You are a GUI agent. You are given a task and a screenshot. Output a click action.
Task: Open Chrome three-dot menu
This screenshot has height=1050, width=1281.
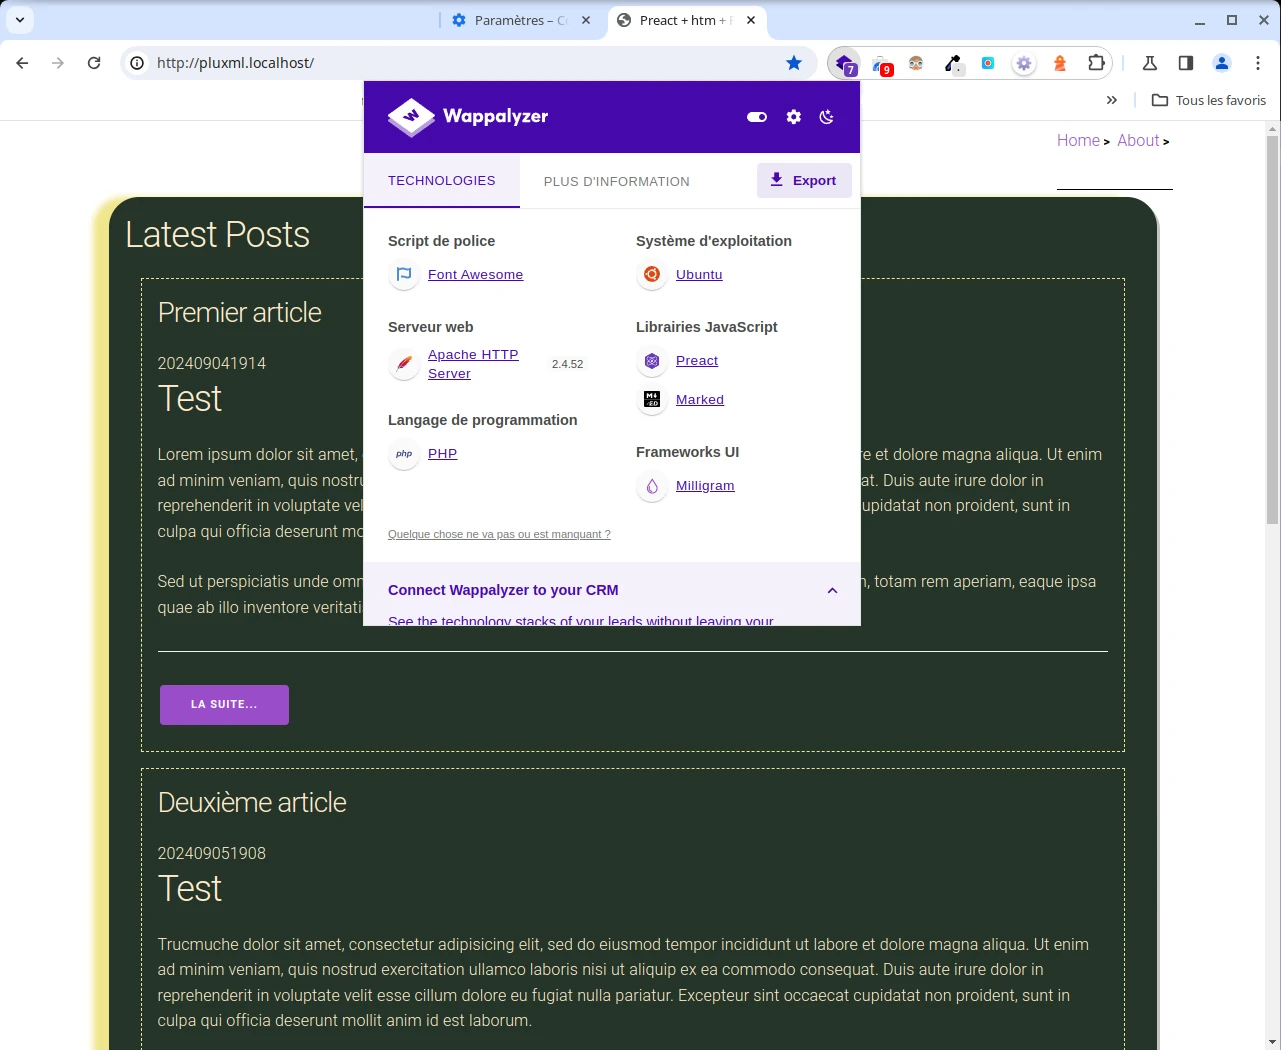coord(1258,63)
